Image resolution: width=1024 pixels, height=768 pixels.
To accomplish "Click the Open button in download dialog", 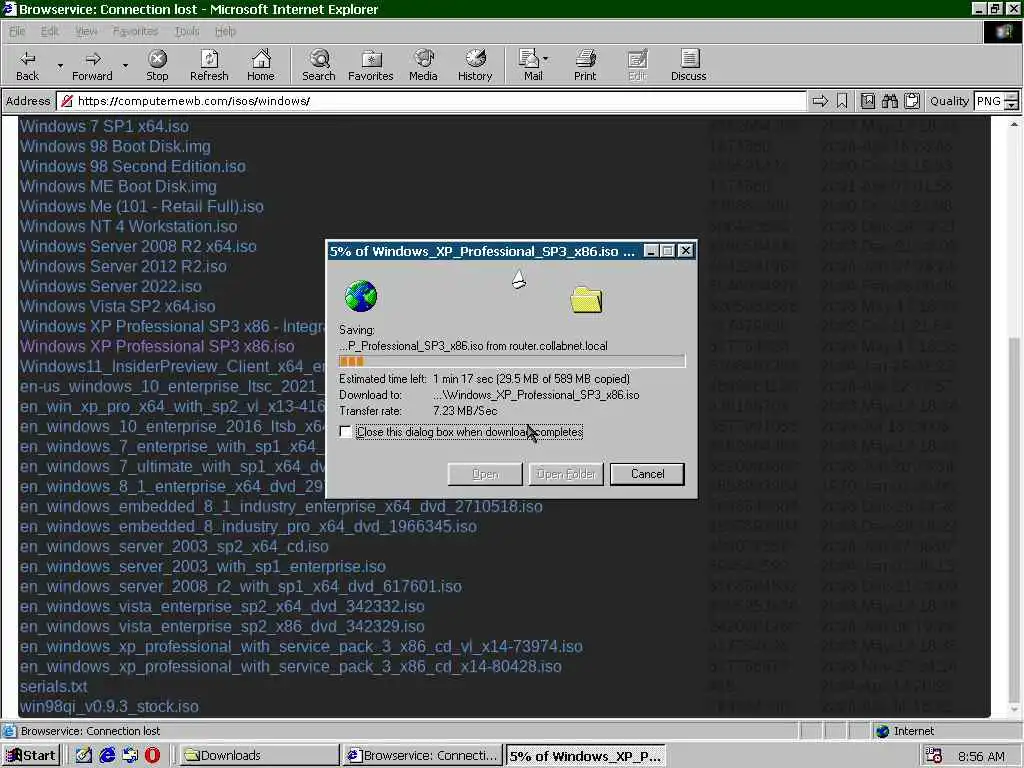I will [x=485, y=474].
